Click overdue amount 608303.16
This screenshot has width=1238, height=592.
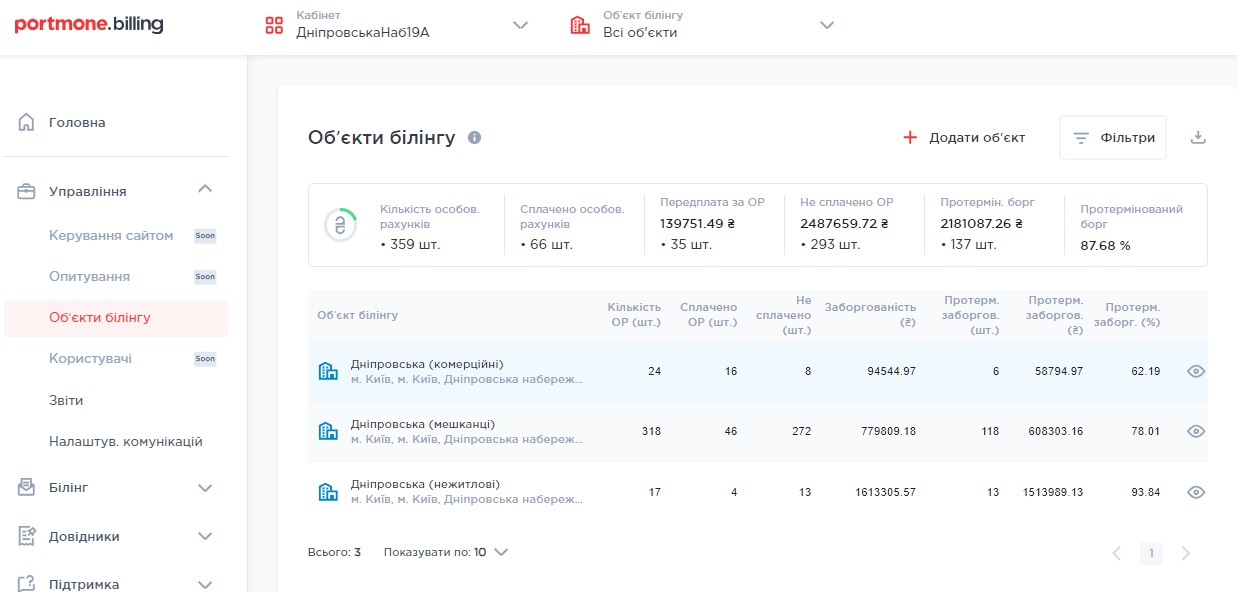(1054, 431)
